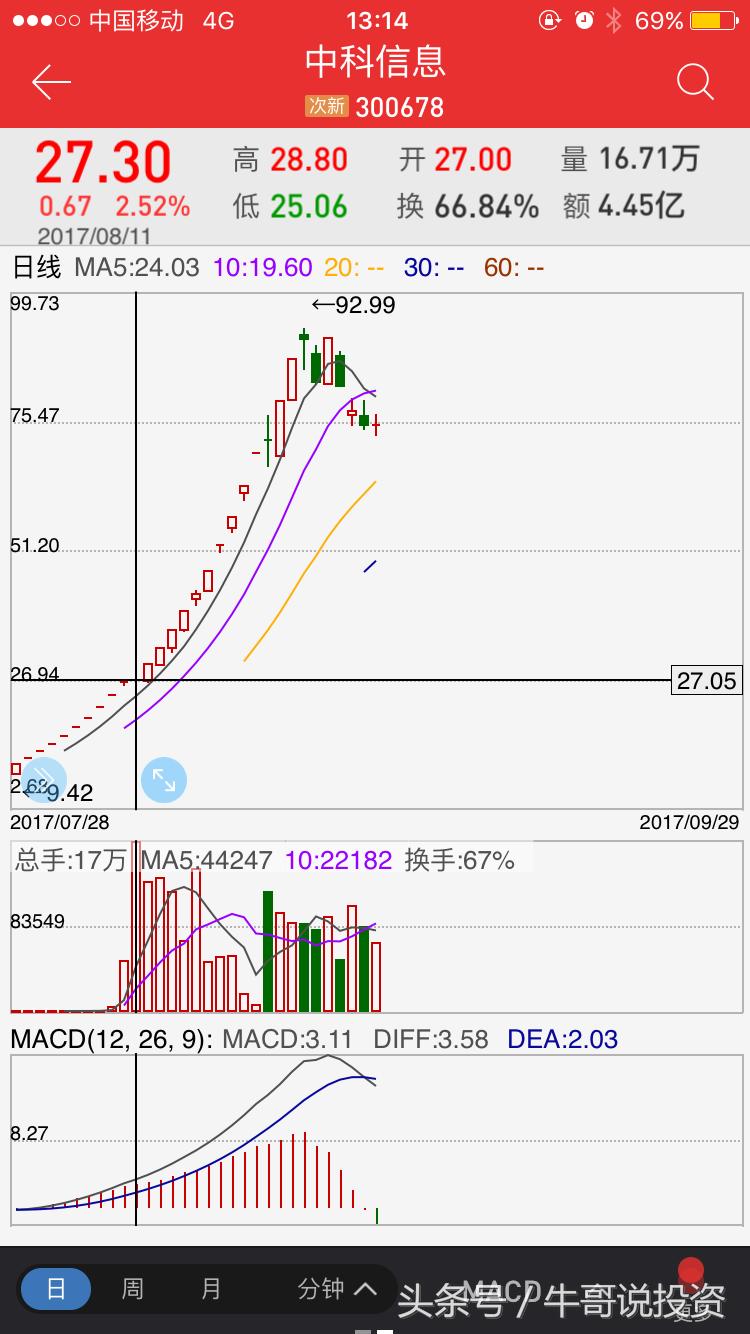Tap the double-chevron circle on chart
The image size is (750, 1334).
(x=43, y=780)
